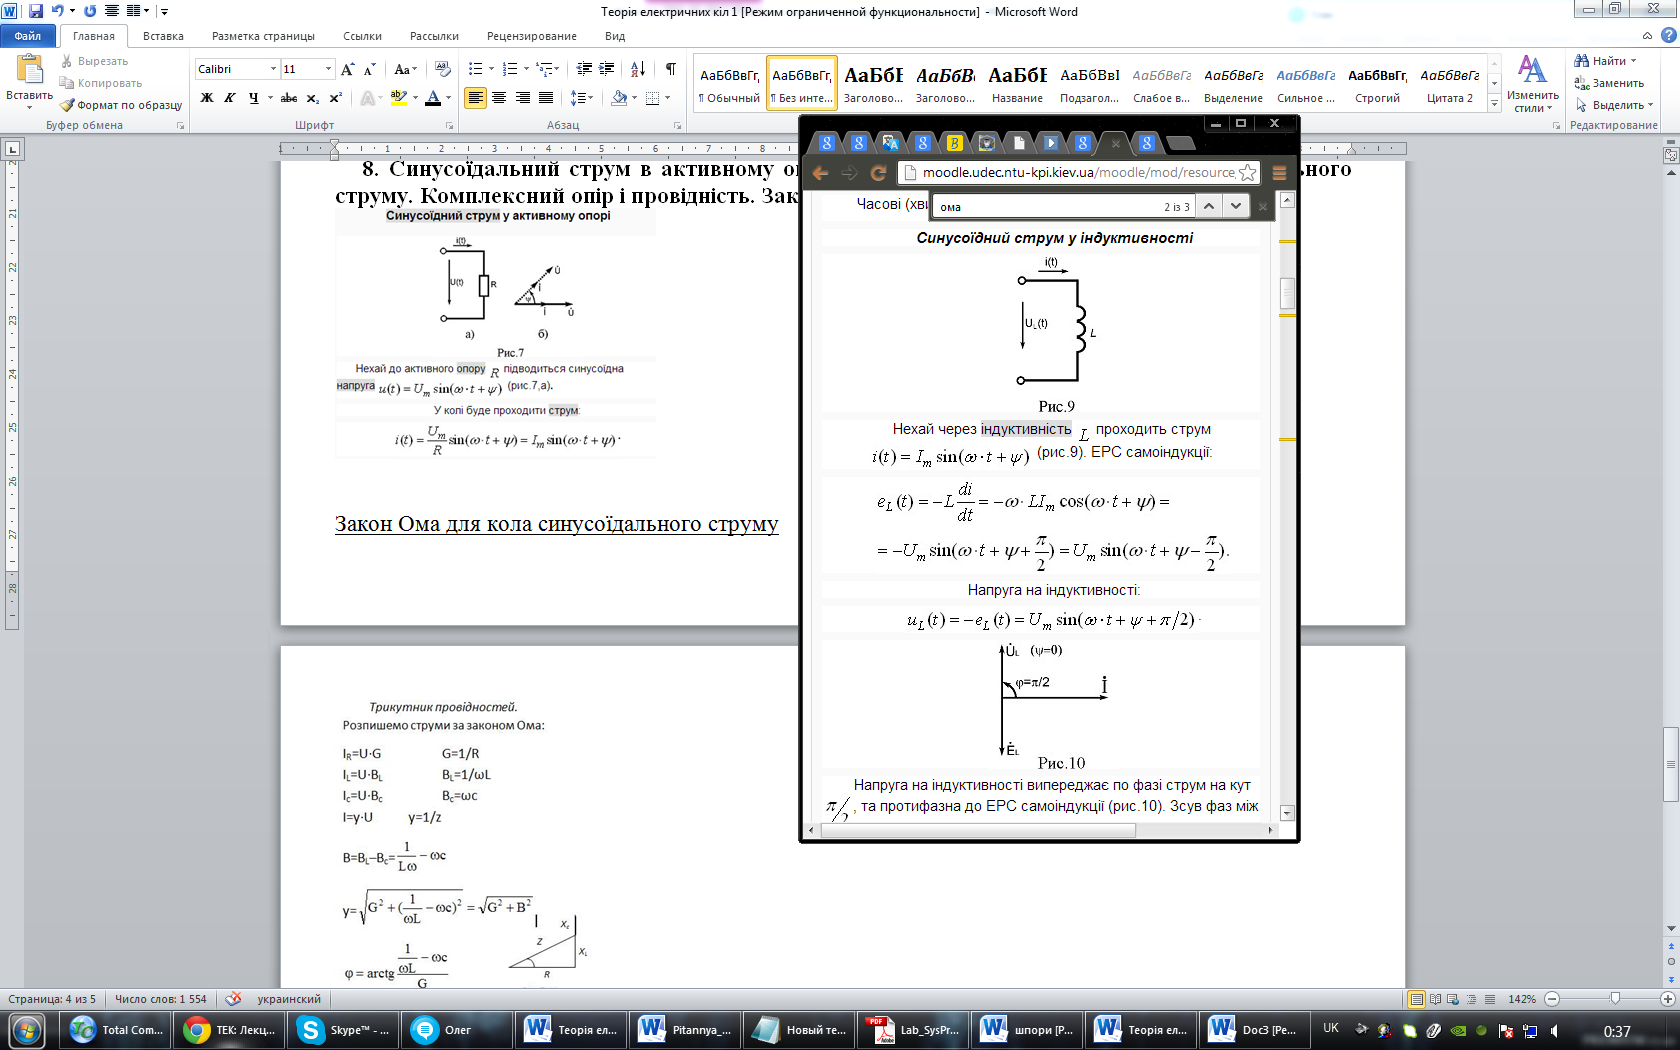The width and height of the screenshot is (1680, 1050).
Task: Apply superscript formatting
Action: tap(335, 98)
